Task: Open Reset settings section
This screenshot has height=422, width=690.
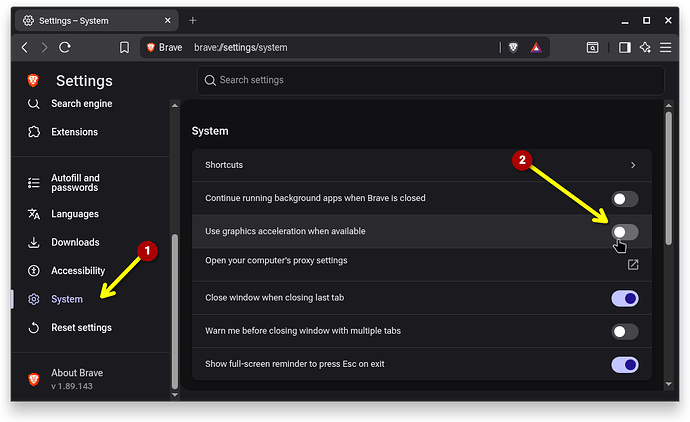Action: tap(81, 327)
